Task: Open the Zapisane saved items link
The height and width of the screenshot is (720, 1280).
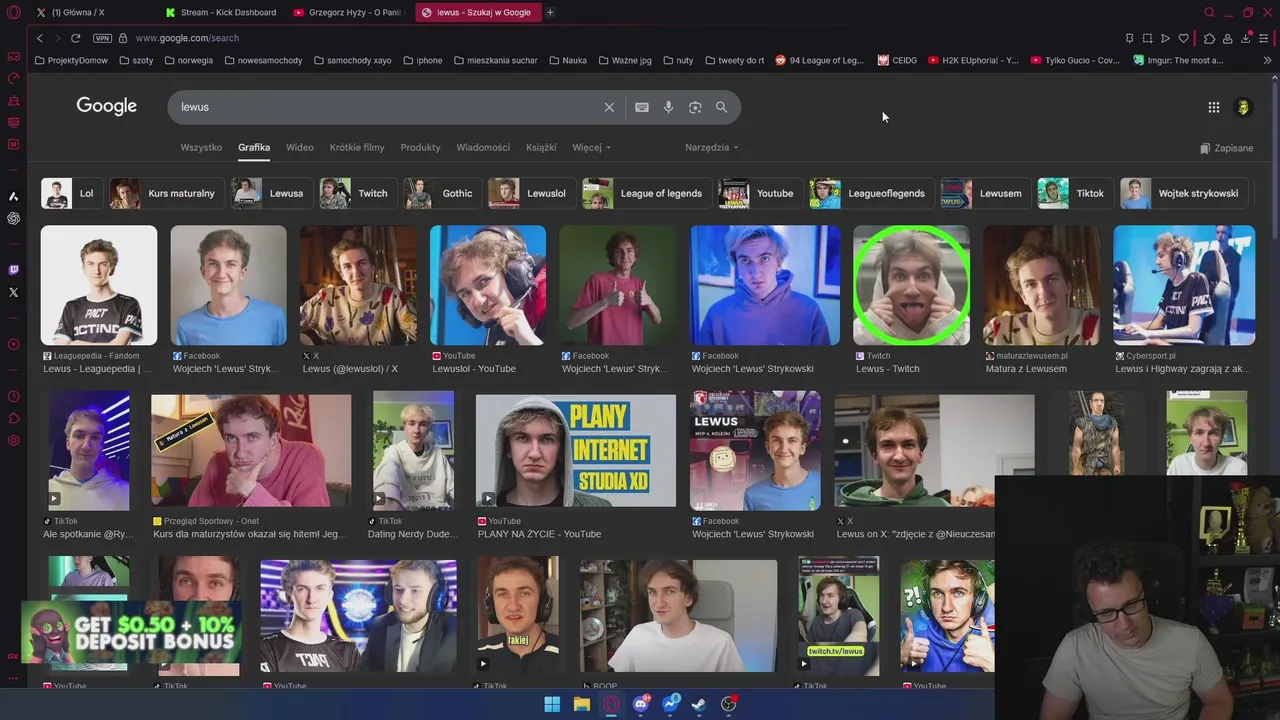Action: point(1226,148)
